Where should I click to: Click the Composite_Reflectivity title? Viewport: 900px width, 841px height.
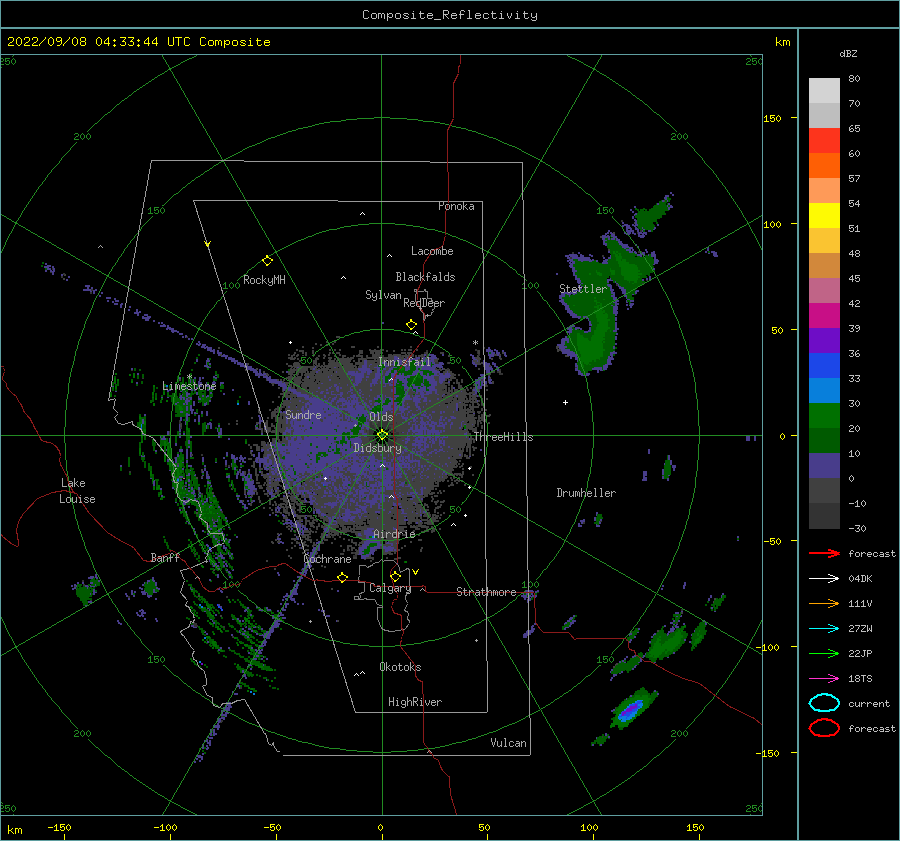pos(450,15)
